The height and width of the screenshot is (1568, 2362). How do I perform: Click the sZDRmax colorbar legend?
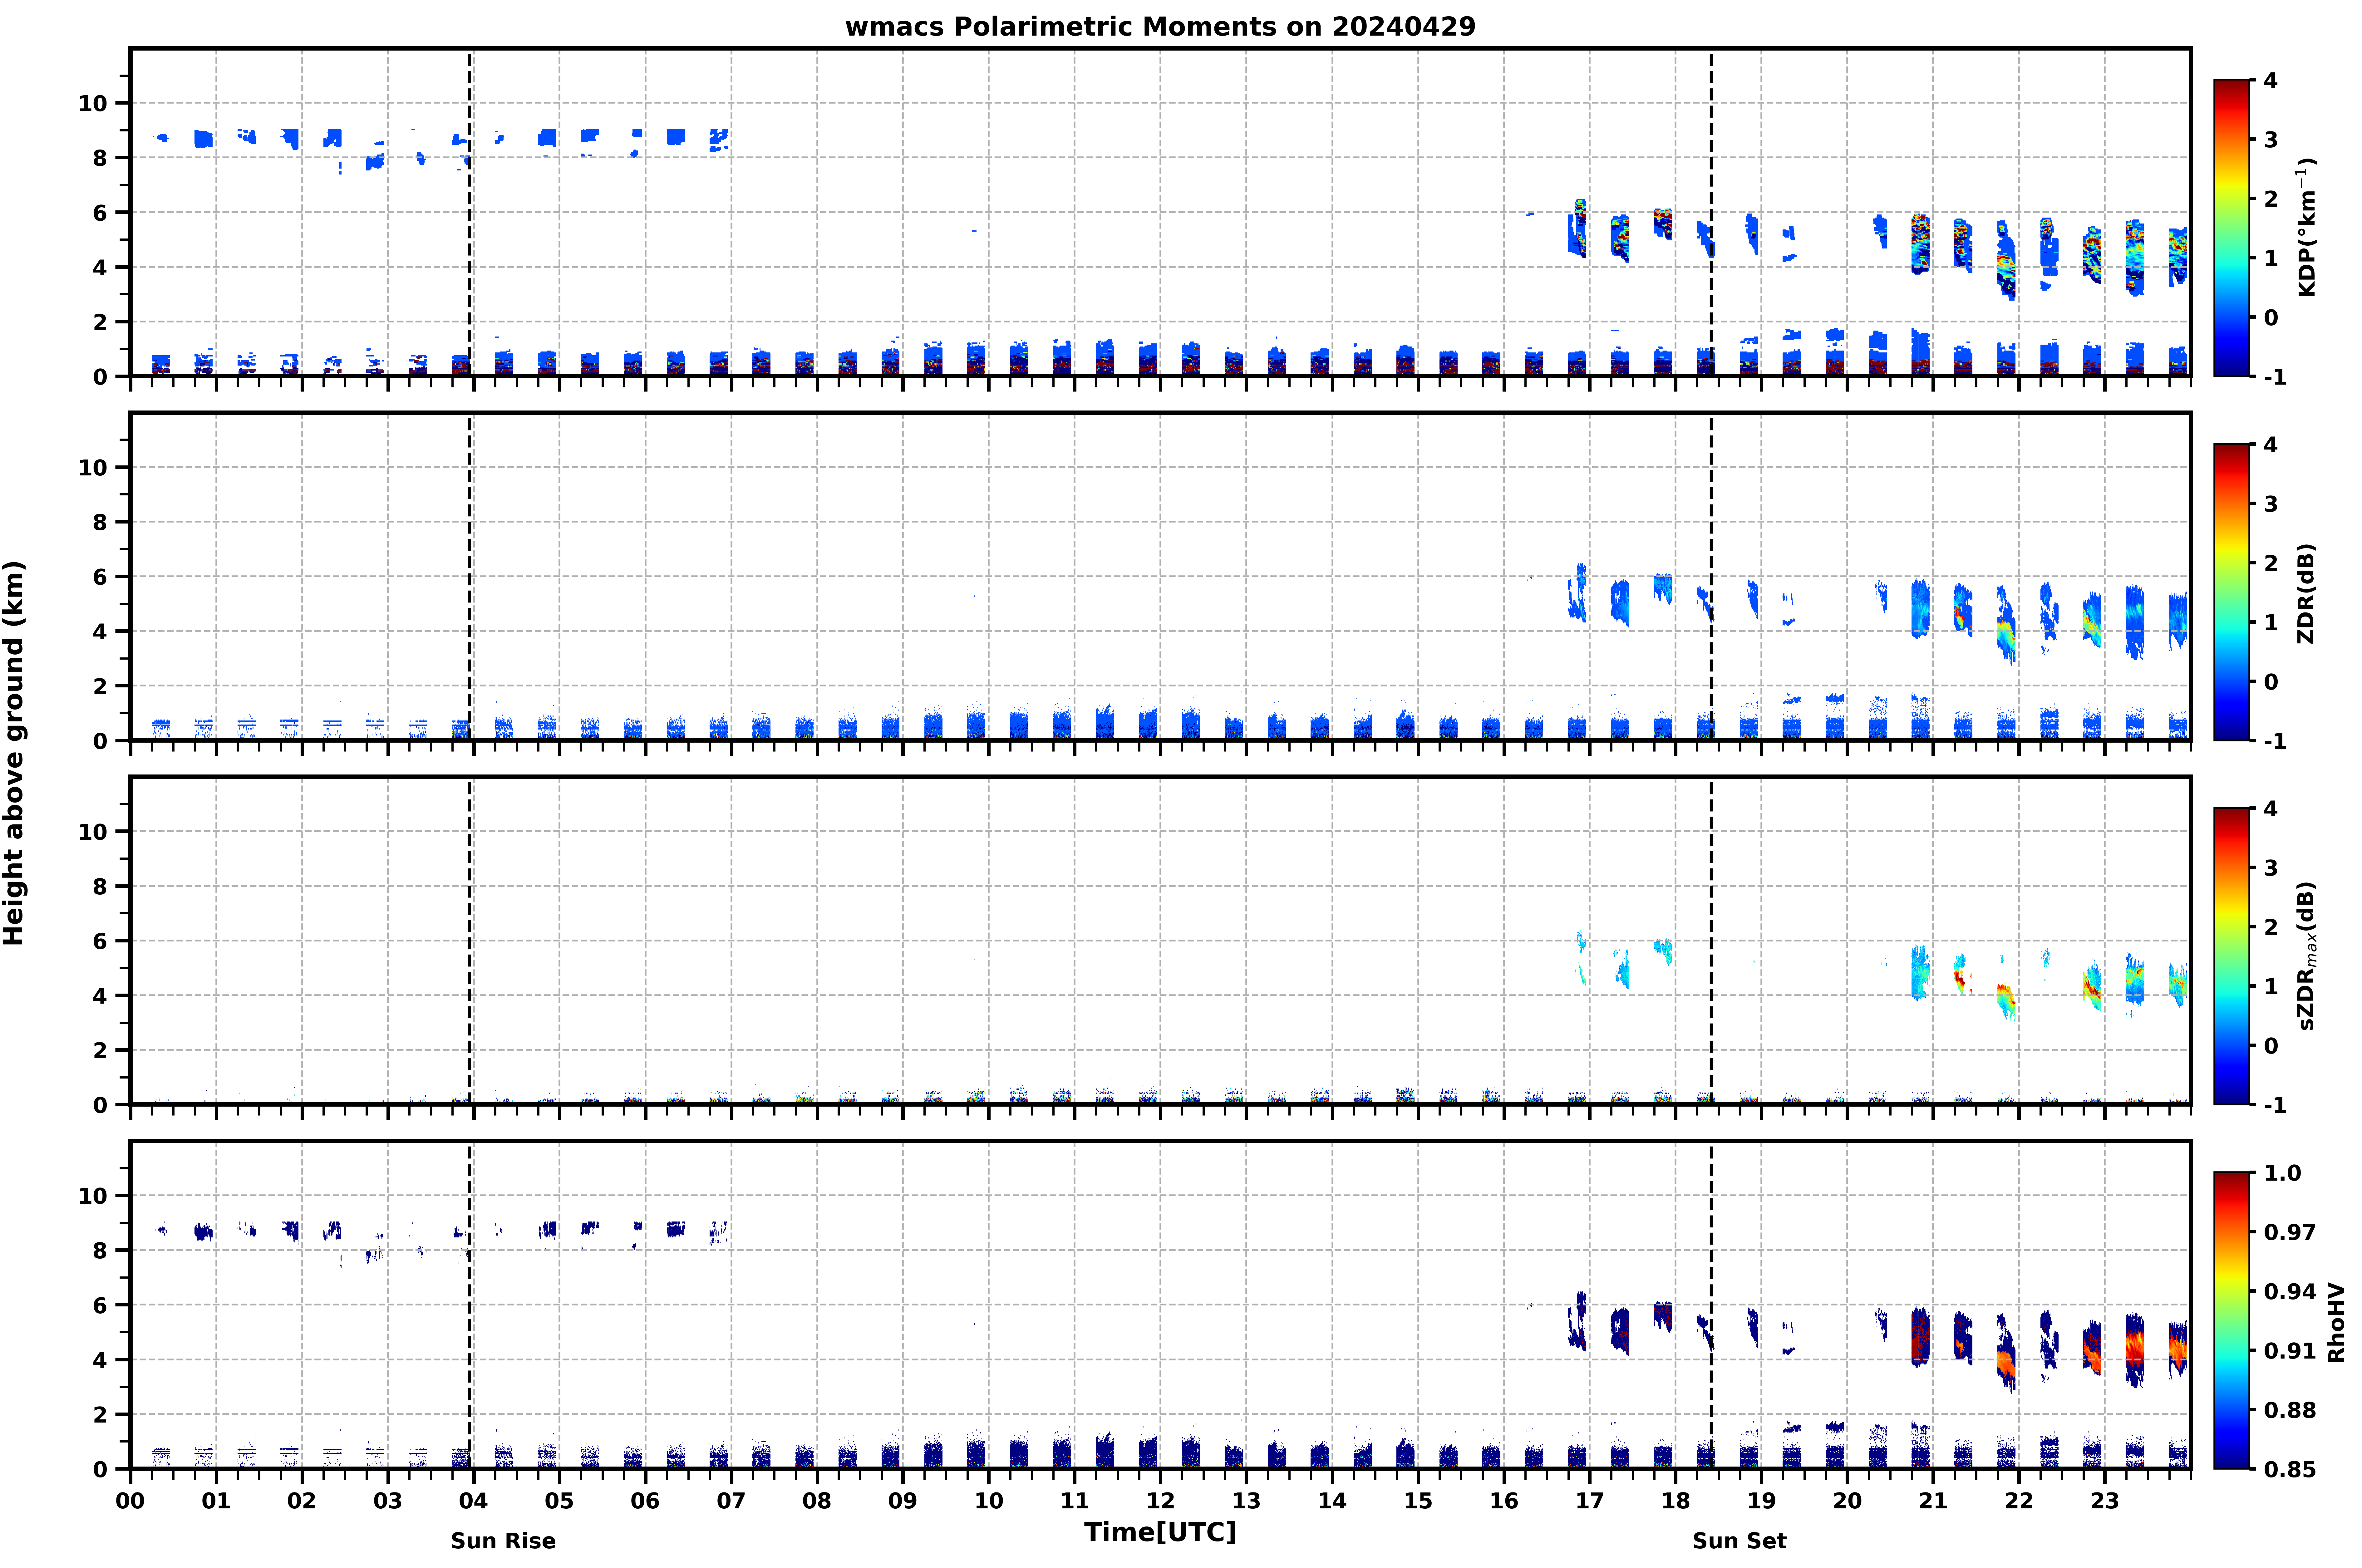pos(2231,956)
